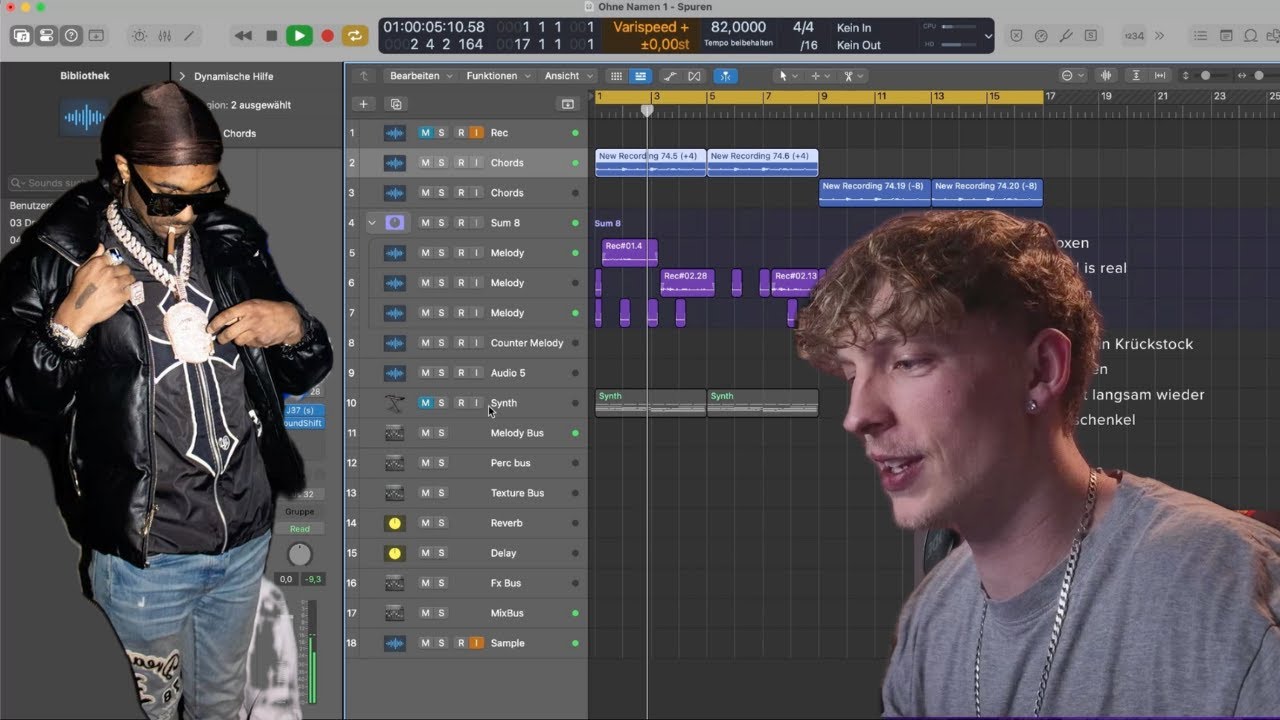Viewport: 1280px width, 720px height.
Task: Click horizontal auto zoom button
Action: [1160, 76]
